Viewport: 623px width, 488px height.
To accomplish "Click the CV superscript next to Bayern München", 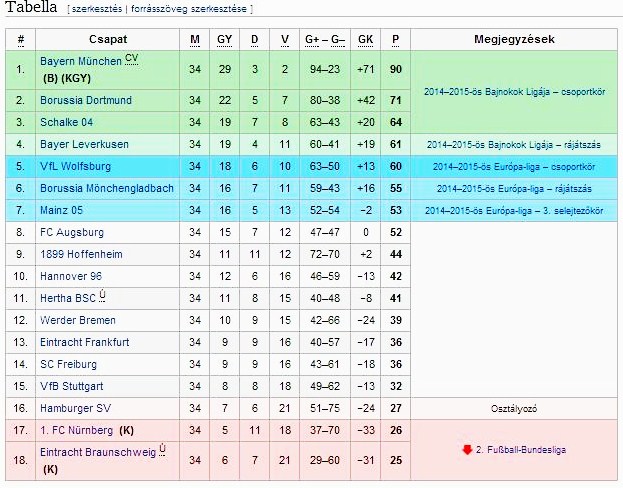I will click(132, 58).
